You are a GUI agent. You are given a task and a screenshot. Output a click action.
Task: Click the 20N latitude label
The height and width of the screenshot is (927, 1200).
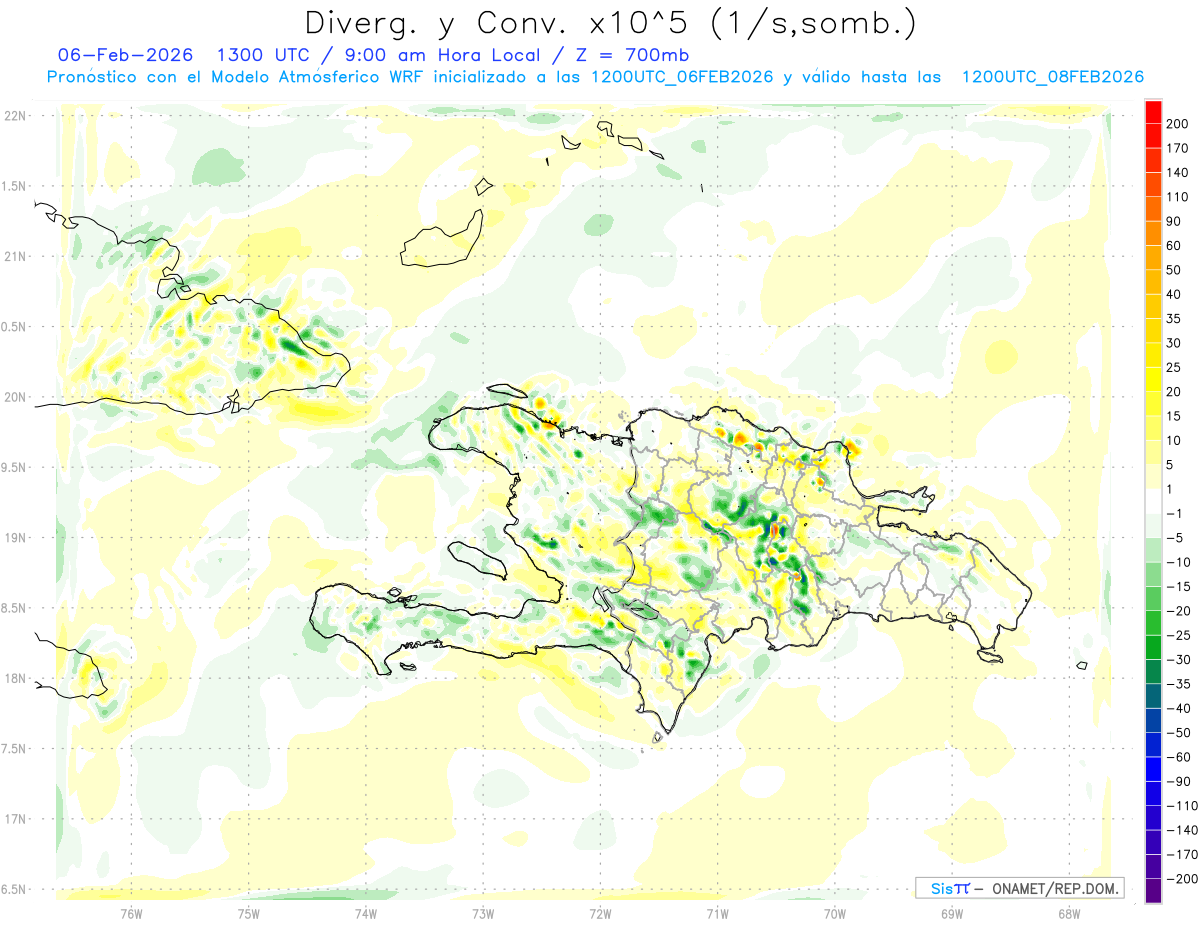click(15, 397)
